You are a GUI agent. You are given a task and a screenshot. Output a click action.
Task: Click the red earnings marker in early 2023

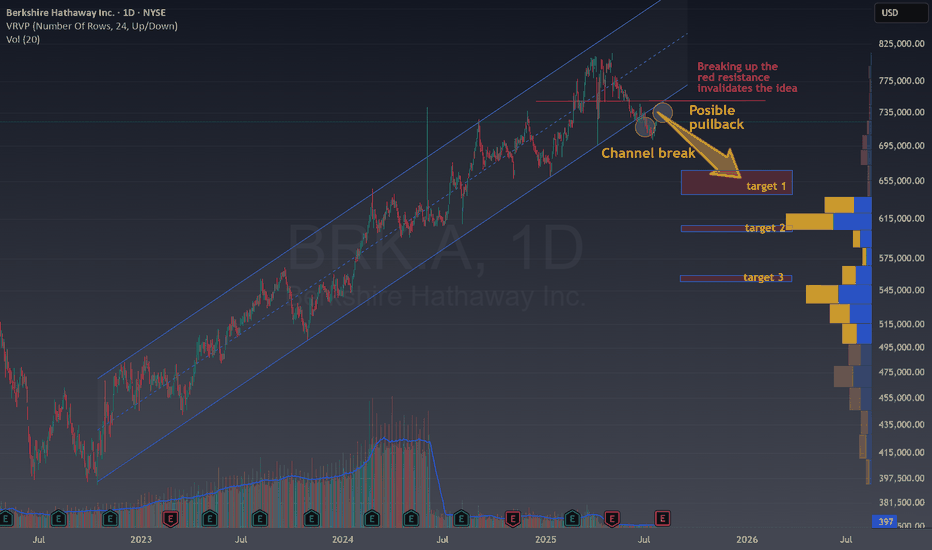(x=170, y=518)
